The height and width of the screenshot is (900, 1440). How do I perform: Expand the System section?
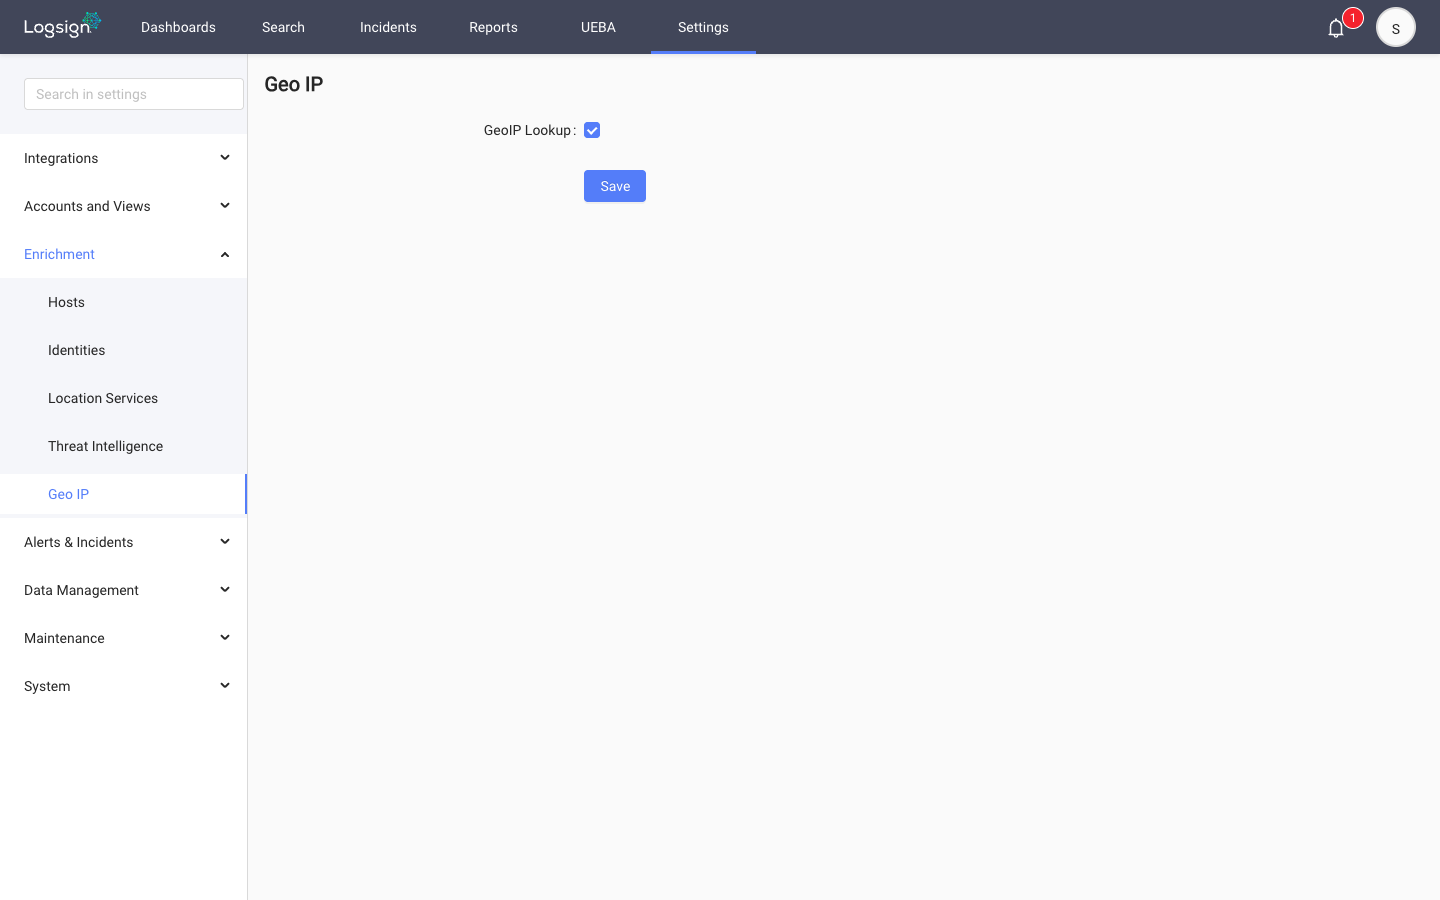124,686
